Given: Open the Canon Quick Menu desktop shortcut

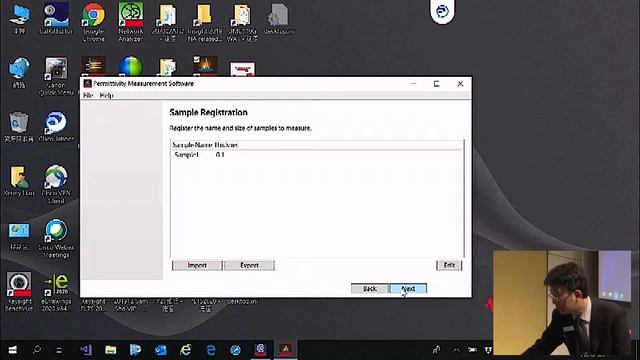Looking at the screenshot, I should pyautogui.click(x=56, y=76).
